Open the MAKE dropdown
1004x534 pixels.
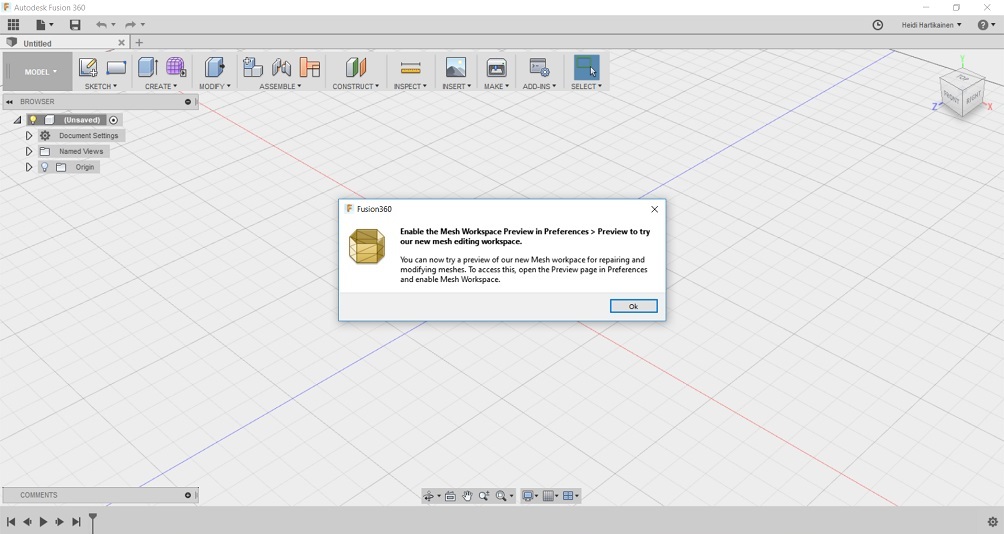click(496, 86)
